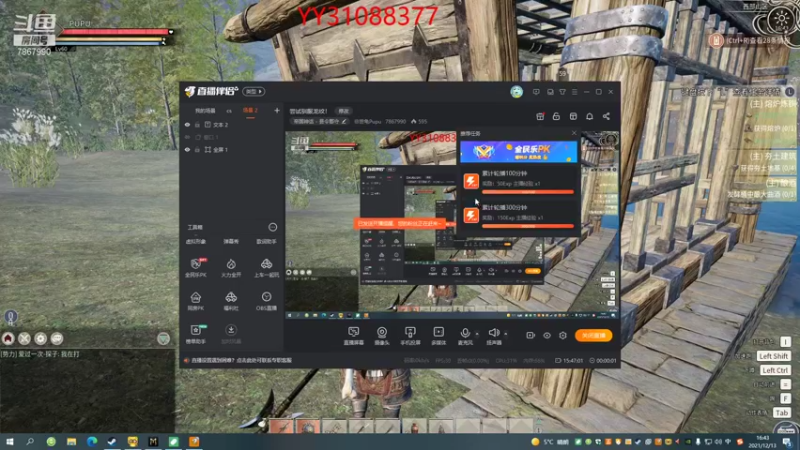
Task: Switch to the 'cs' scene tab
Action: click(x=229, y=111)
